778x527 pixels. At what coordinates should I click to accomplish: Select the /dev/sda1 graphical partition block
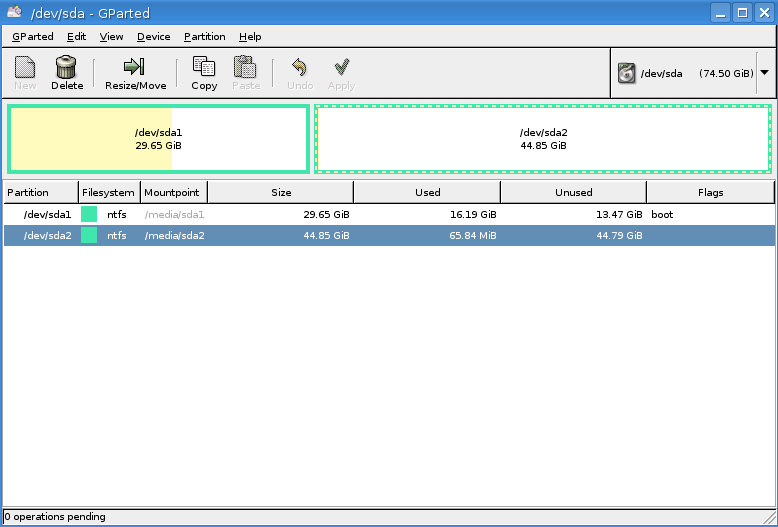pyautogui.click(x=158, y=139)
